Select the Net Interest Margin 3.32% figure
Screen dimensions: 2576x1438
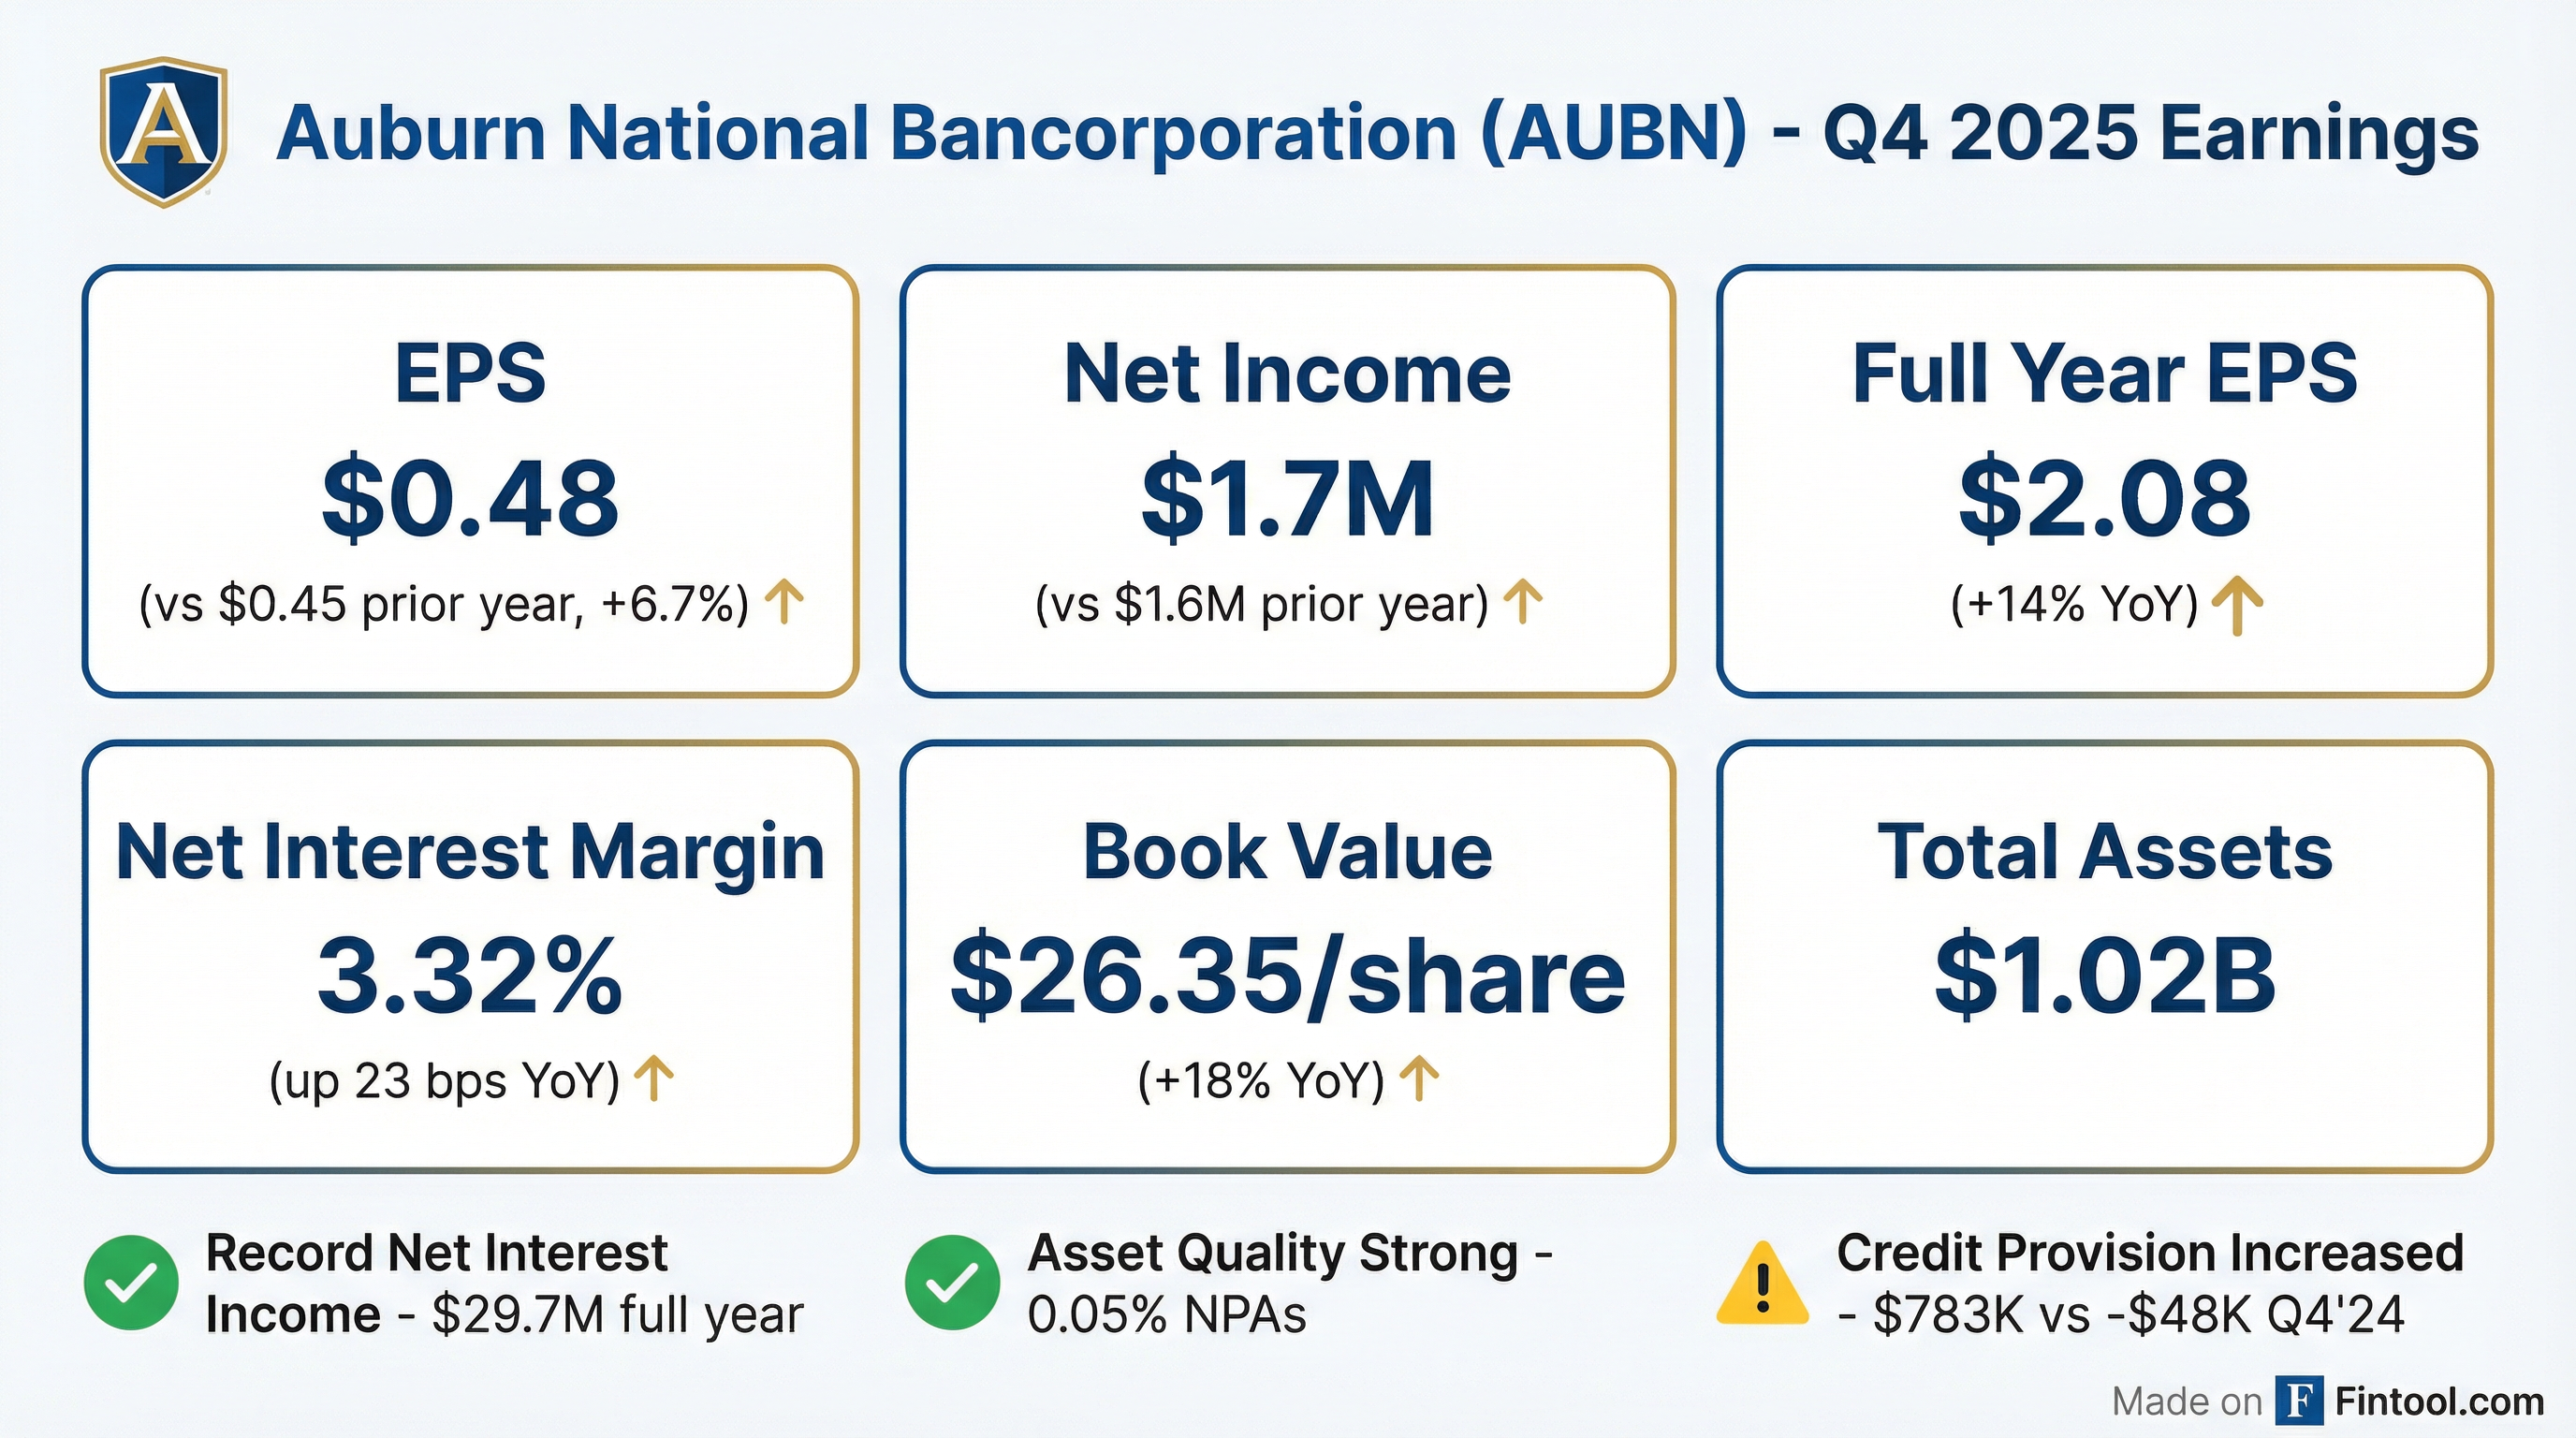click(470, 975)
